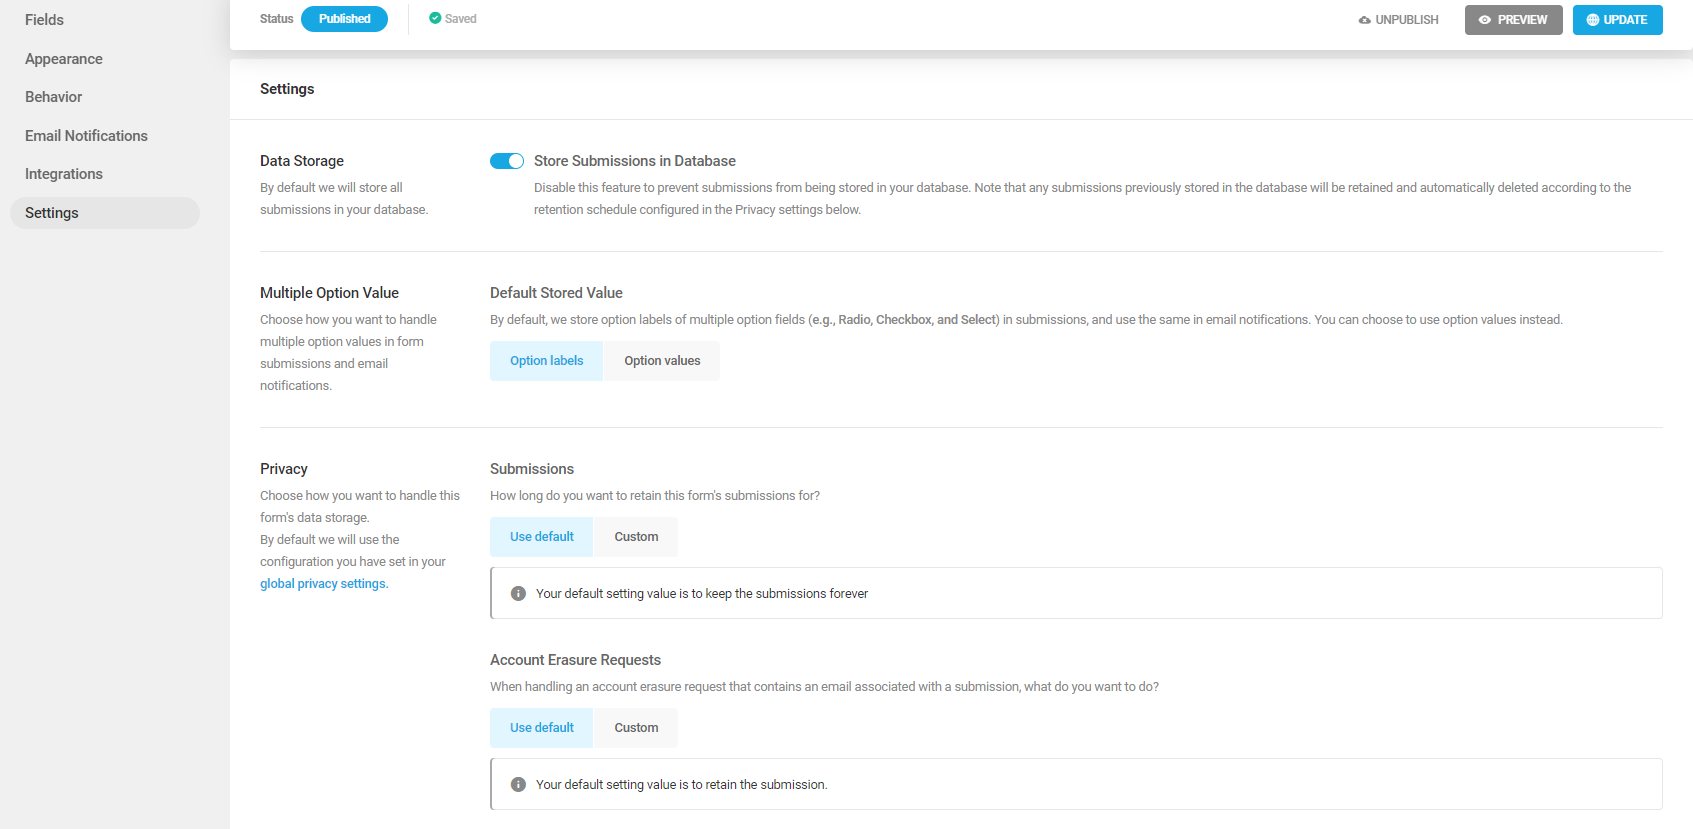Click the green Saved checkmark icon

pos(435,18)
